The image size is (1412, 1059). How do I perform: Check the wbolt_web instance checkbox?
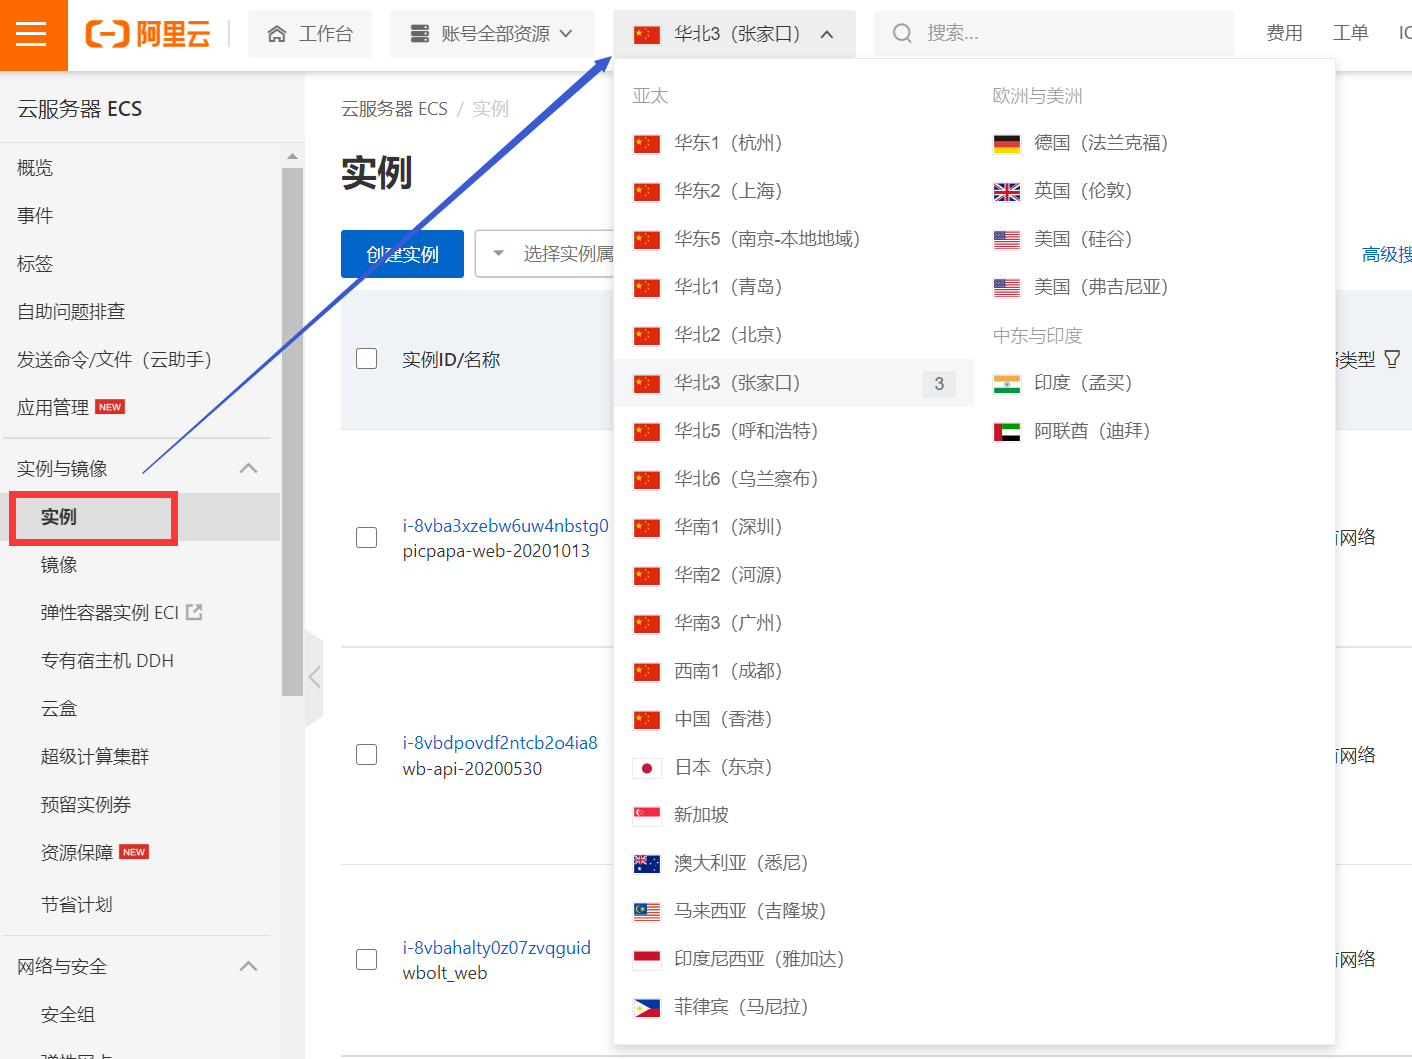(x=367, y=958)
